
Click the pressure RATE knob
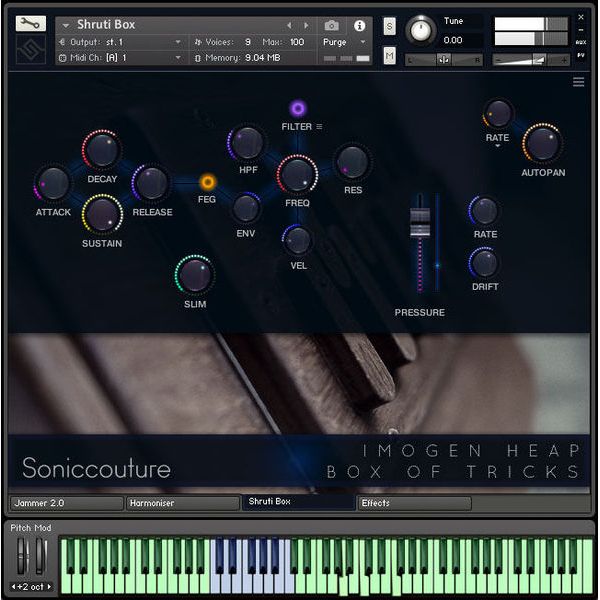tap(485, 211)
